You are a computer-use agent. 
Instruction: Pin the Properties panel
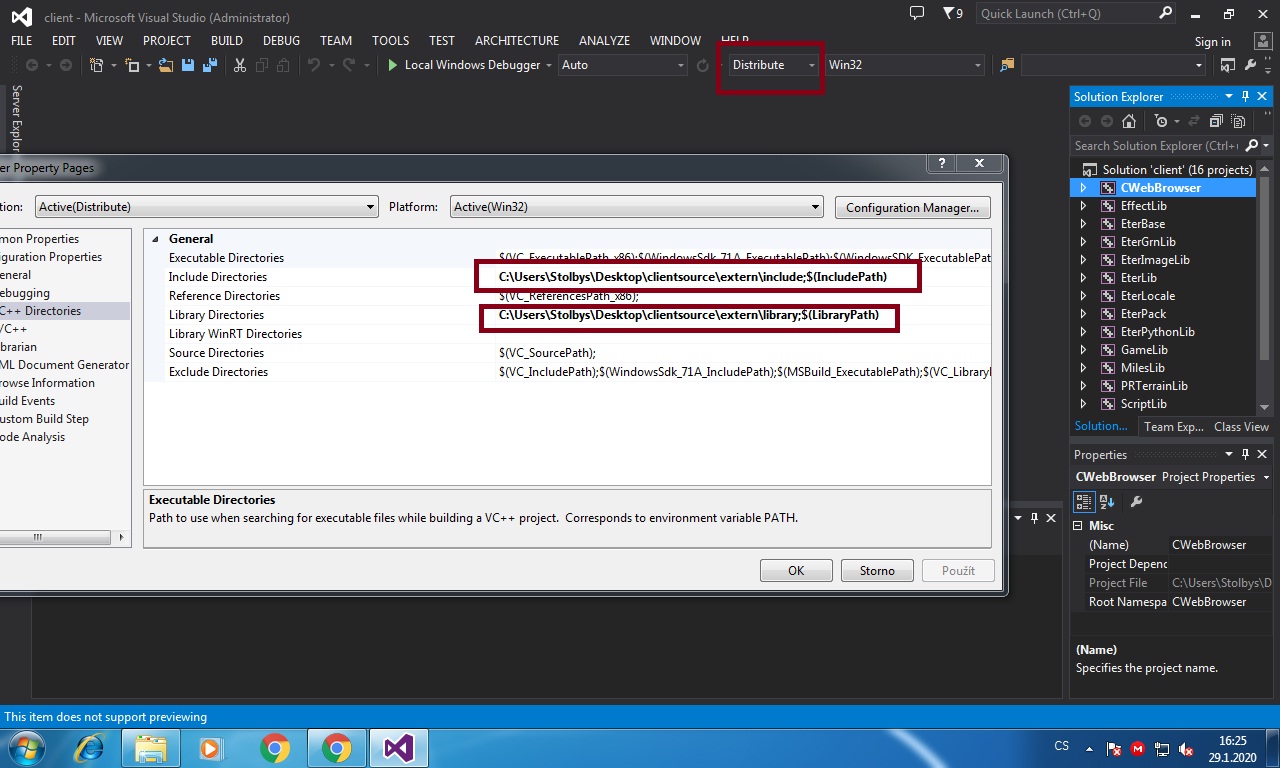[x=1246, y=455]
